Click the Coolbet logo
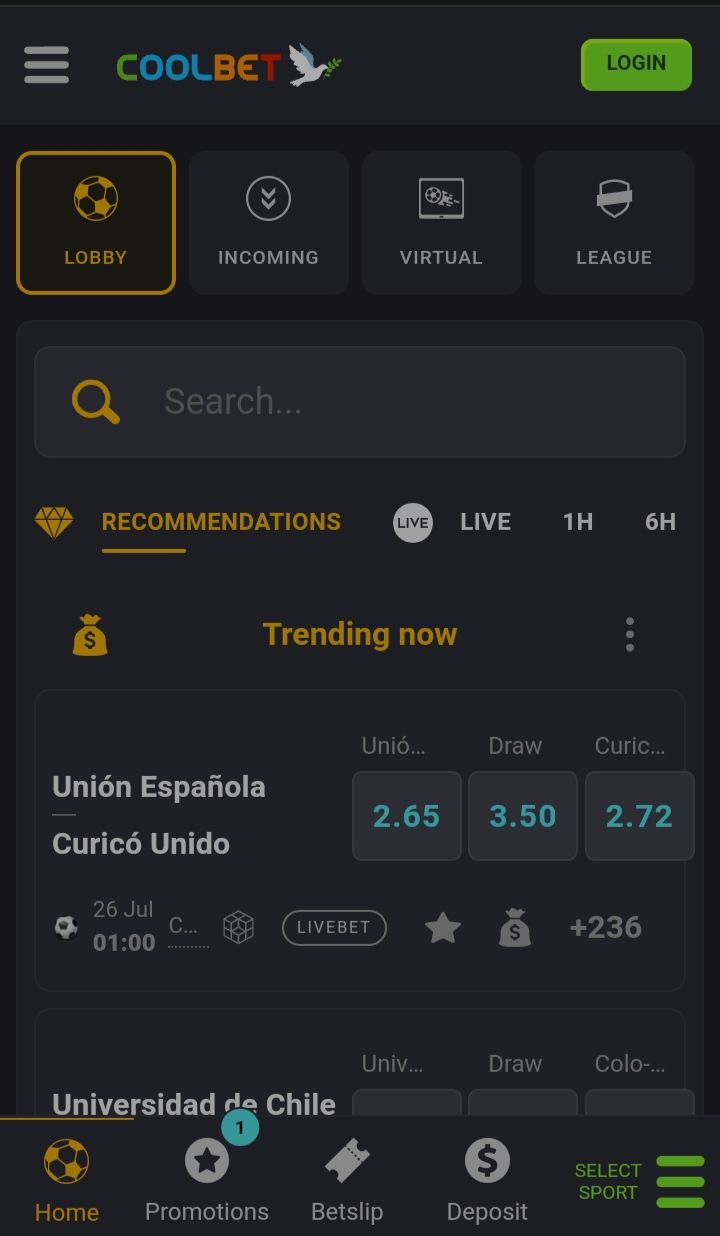Viewport: 720px width, 1236px height. (x=228, y=66)
